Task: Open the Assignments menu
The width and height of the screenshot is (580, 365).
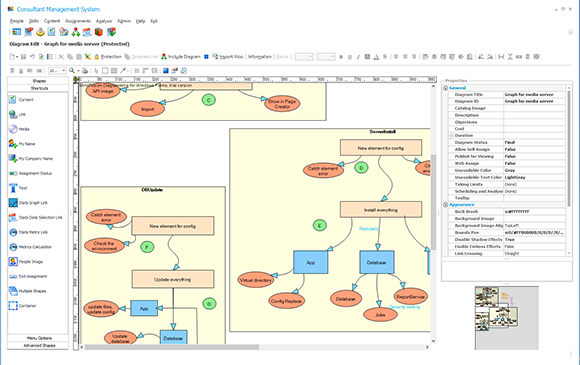Action: tap(78, 21)
